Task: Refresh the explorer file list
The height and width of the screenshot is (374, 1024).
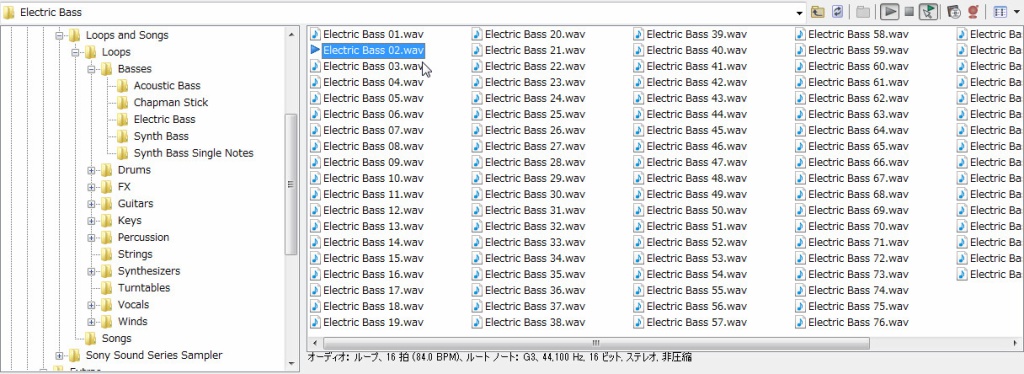Action: click(x=837, y=12)
